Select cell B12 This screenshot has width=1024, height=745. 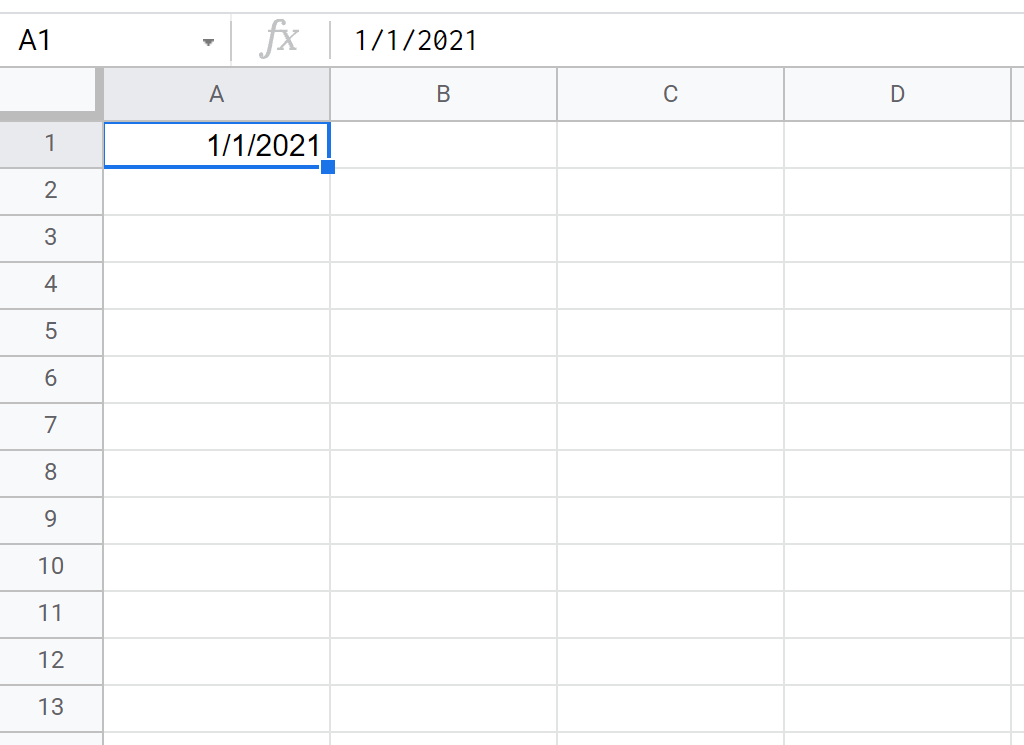(444, 661)
